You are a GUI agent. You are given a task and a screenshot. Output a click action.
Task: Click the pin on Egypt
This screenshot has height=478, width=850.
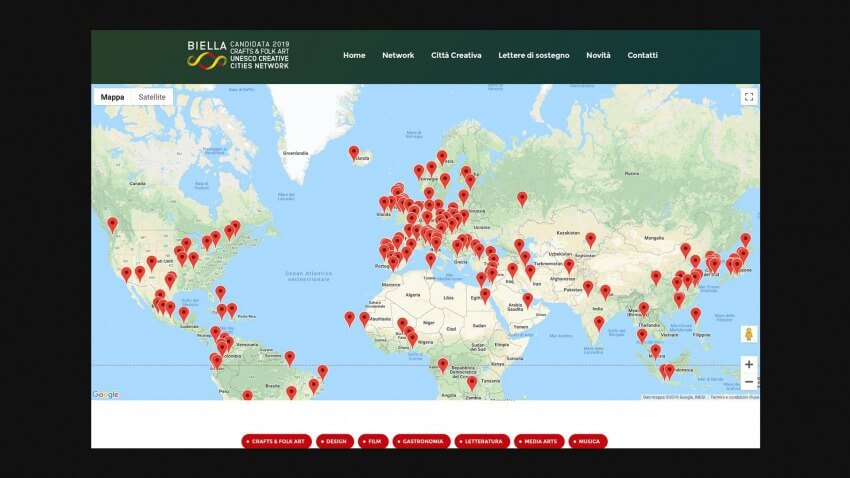485,296
